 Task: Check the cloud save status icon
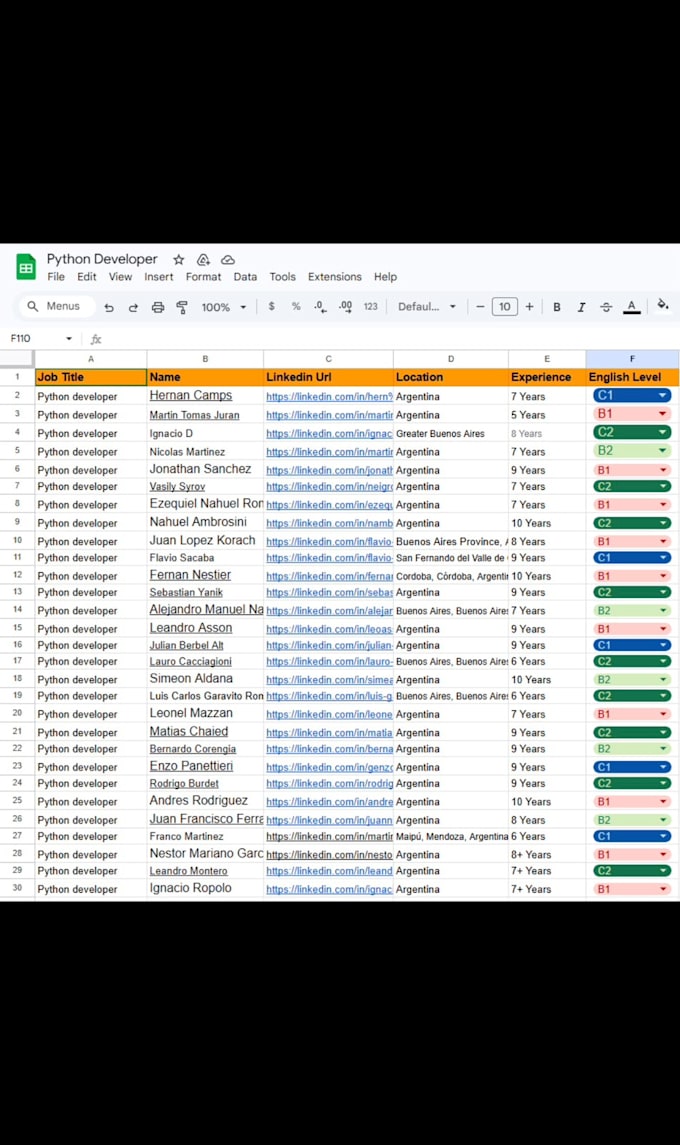[x=228, y=260]
